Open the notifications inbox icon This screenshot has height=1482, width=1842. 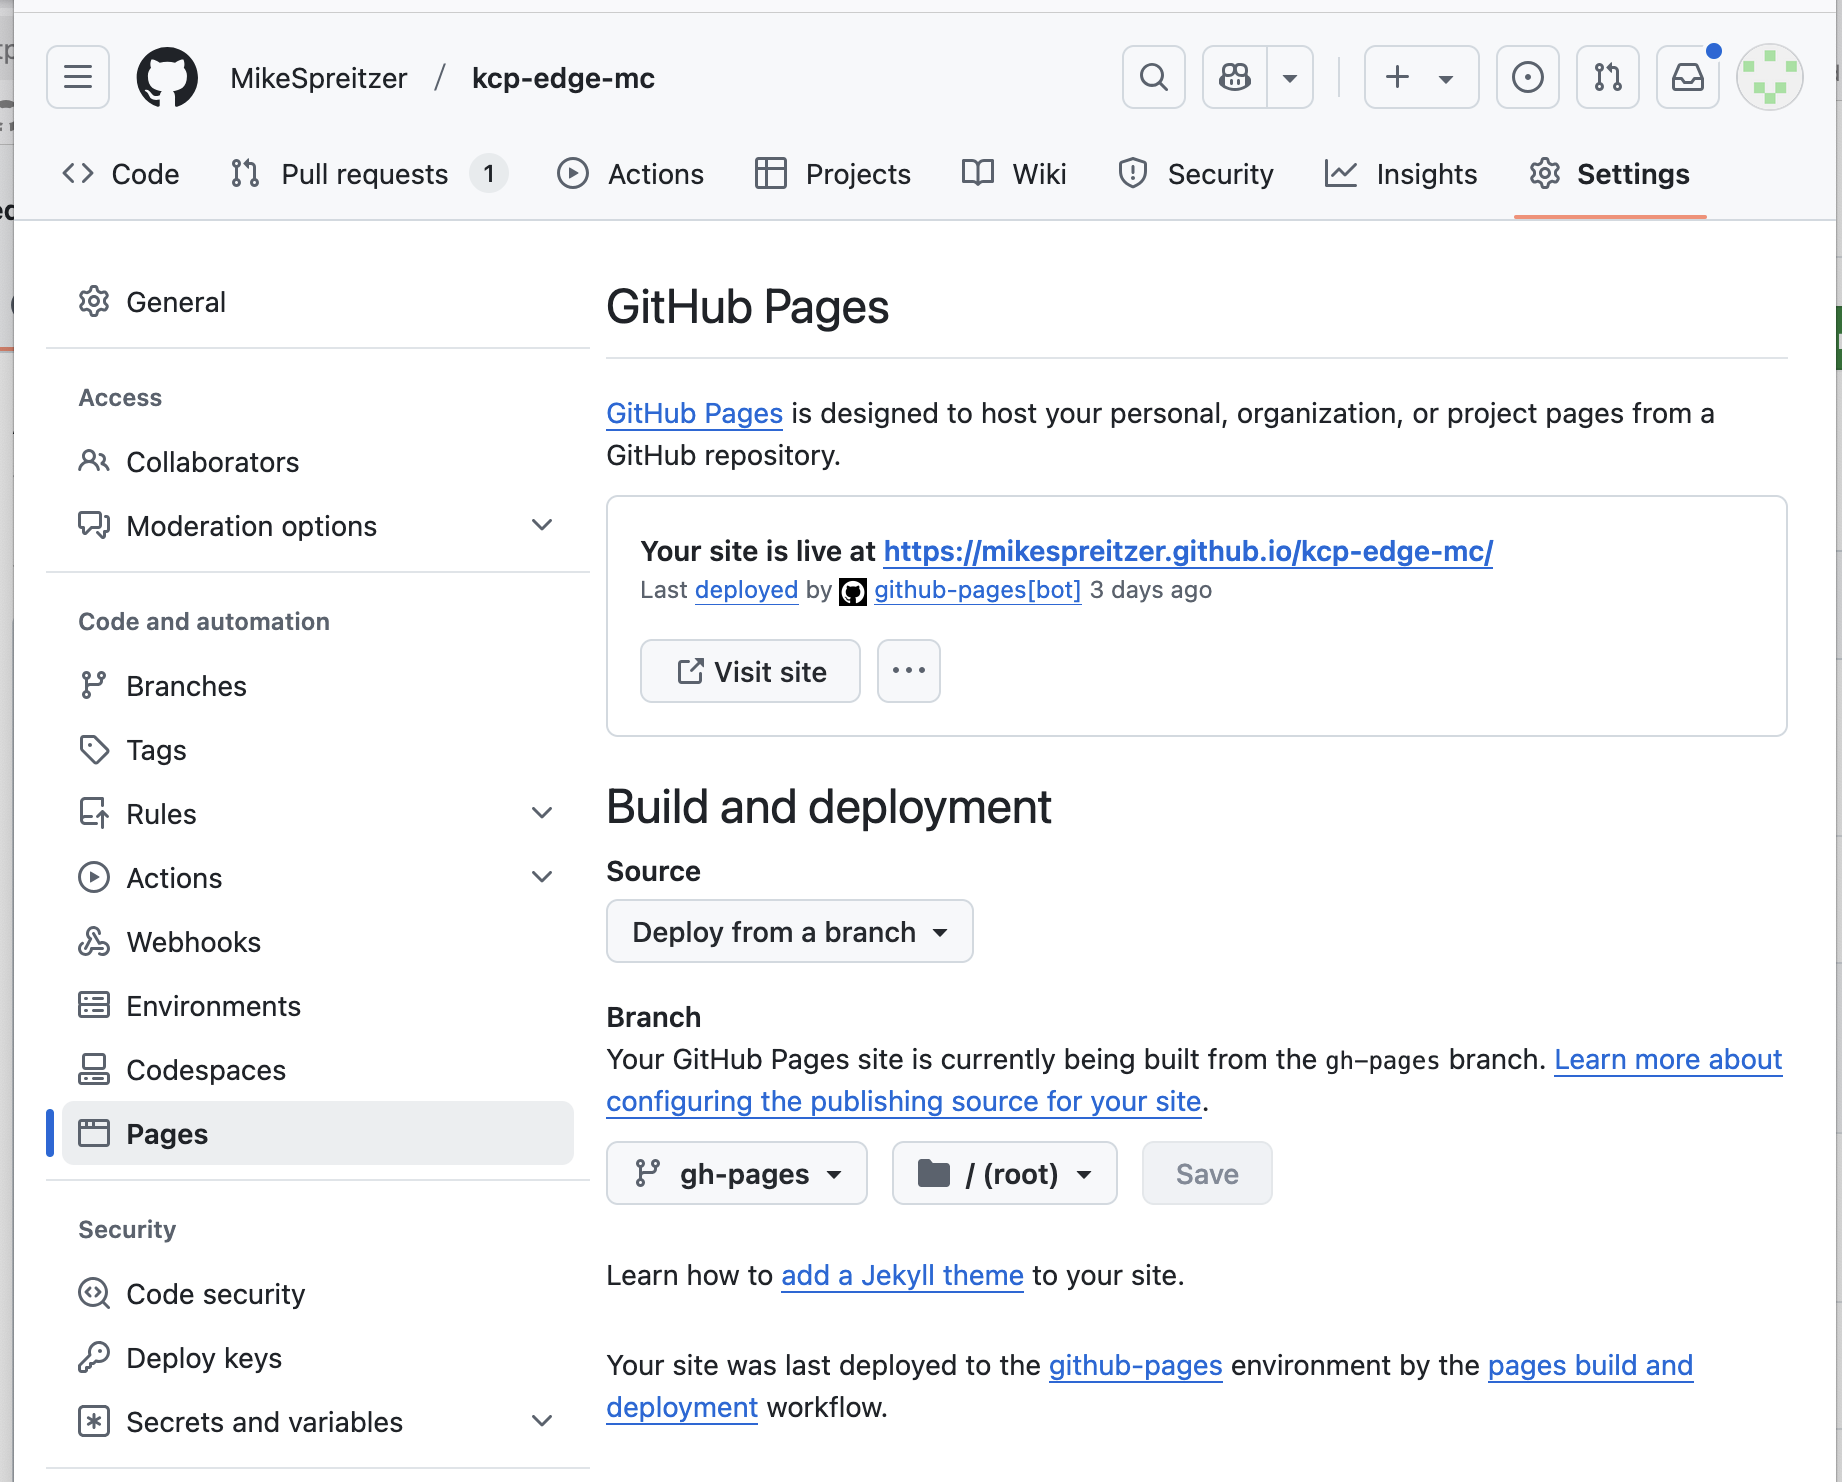tap(1687, 77)
